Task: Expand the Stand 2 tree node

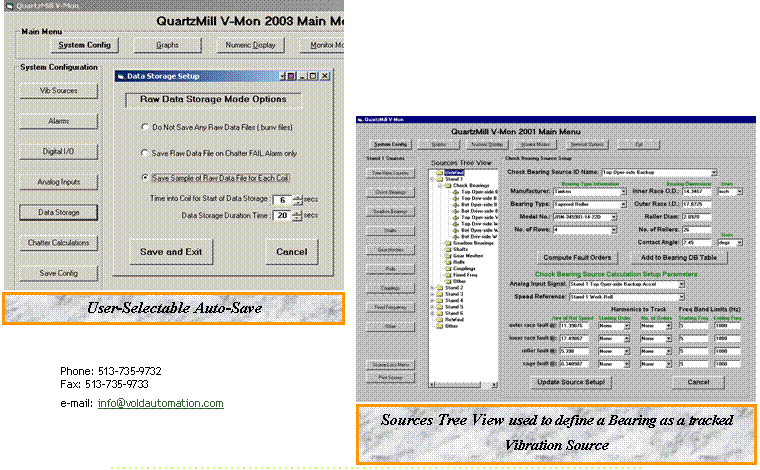Action: click(x=433, y=287)
